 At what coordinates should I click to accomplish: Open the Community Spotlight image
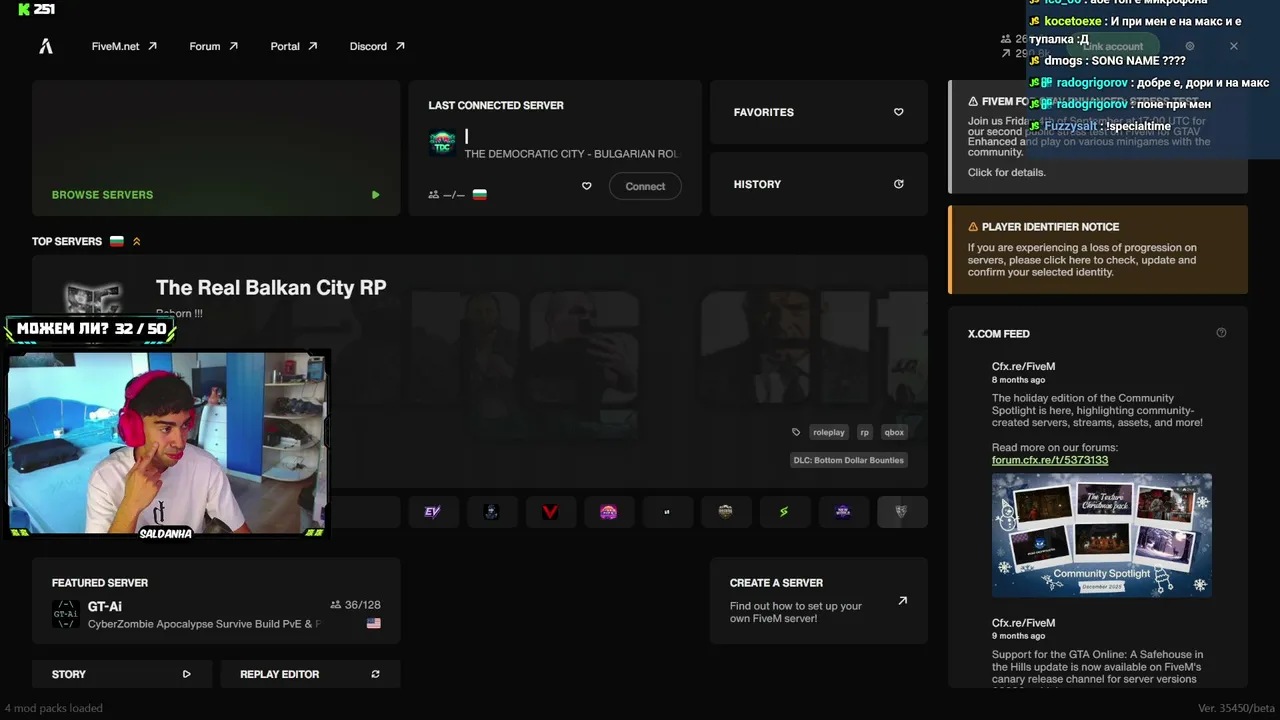pos(1102,535)
